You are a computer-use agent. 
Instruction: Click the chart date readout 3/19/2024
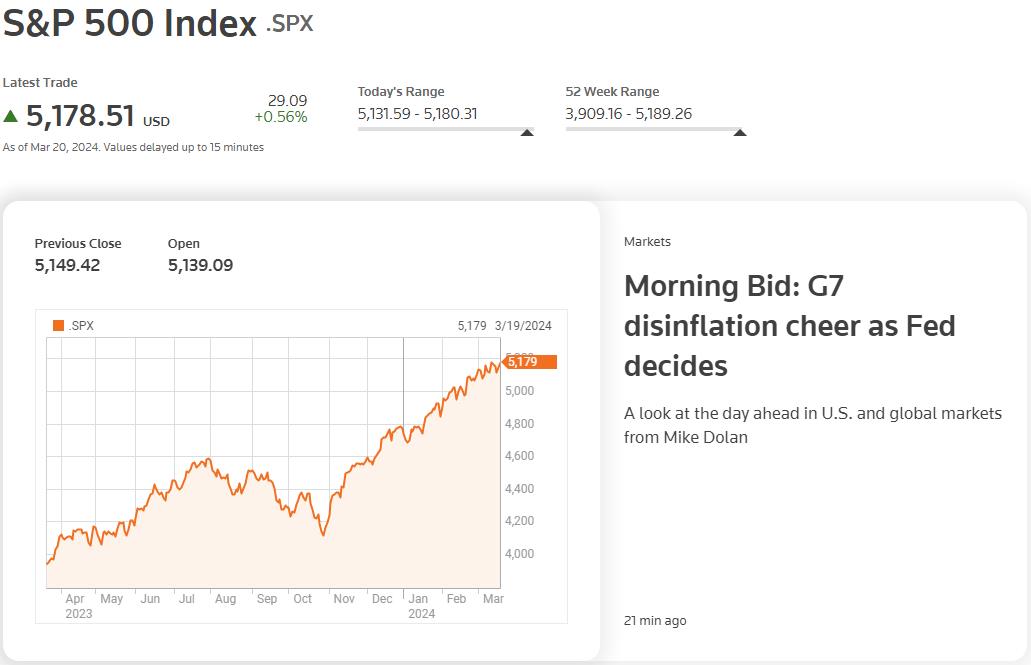(523, 326)
